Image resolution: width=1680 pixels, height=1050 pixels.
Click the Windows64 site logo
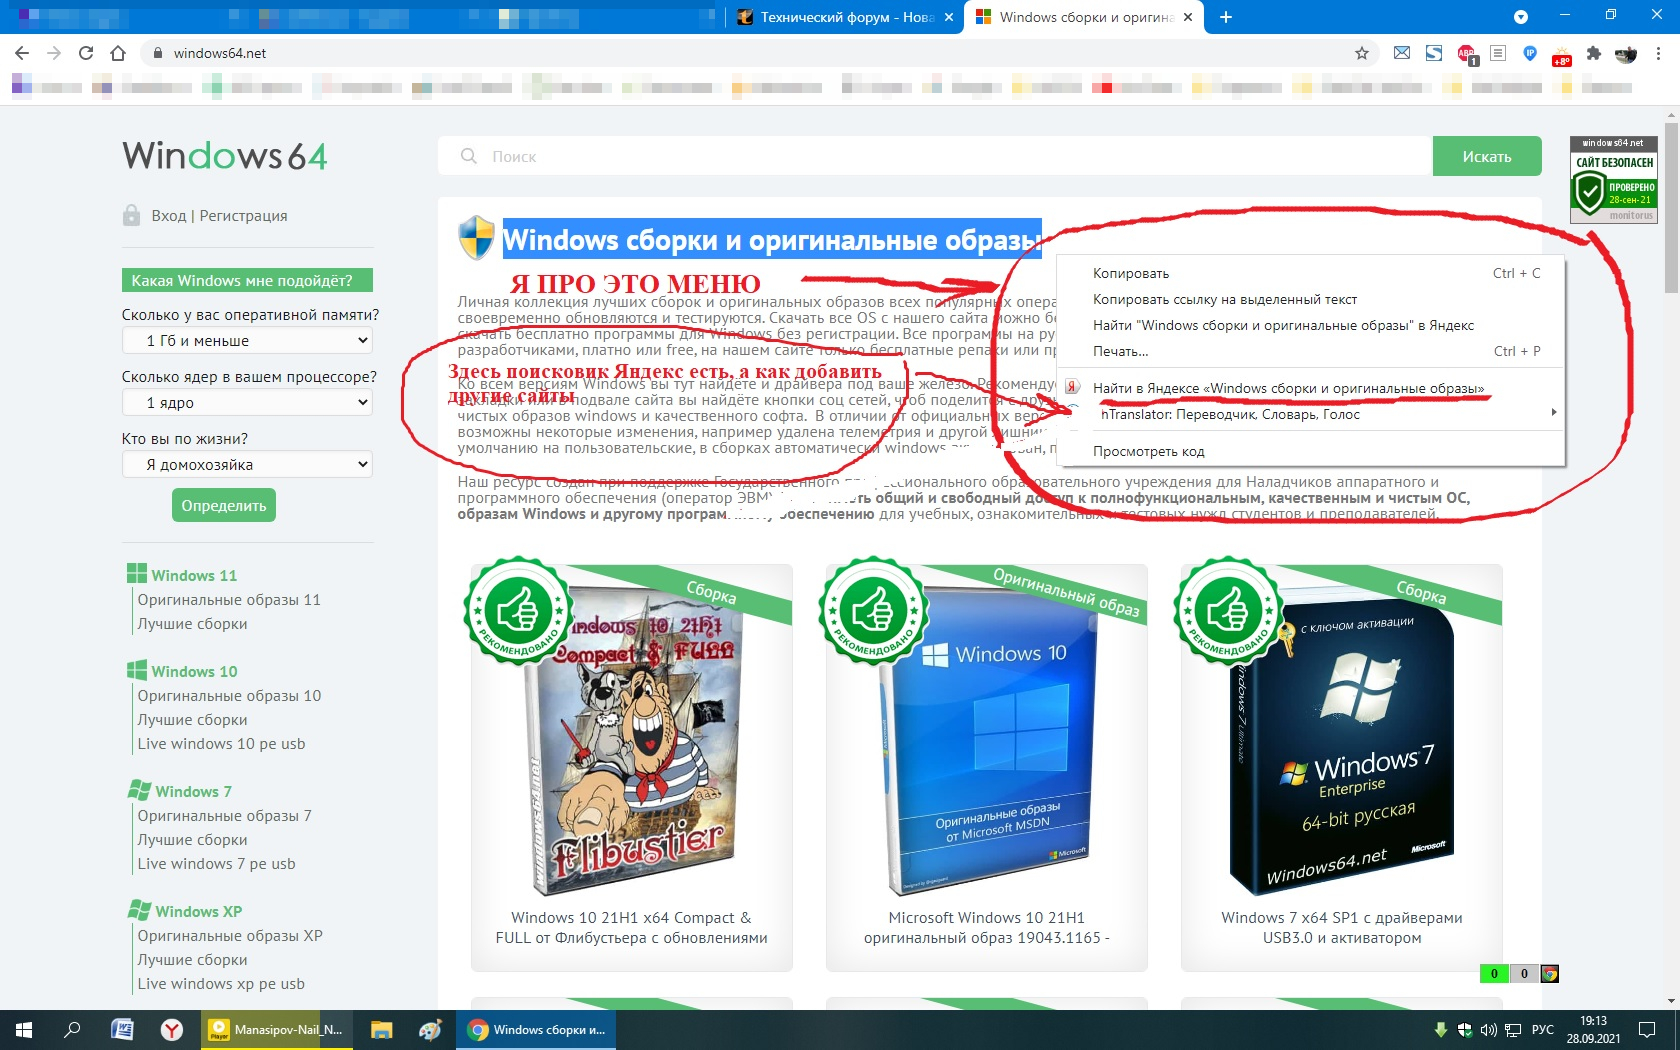click(225, 156)
